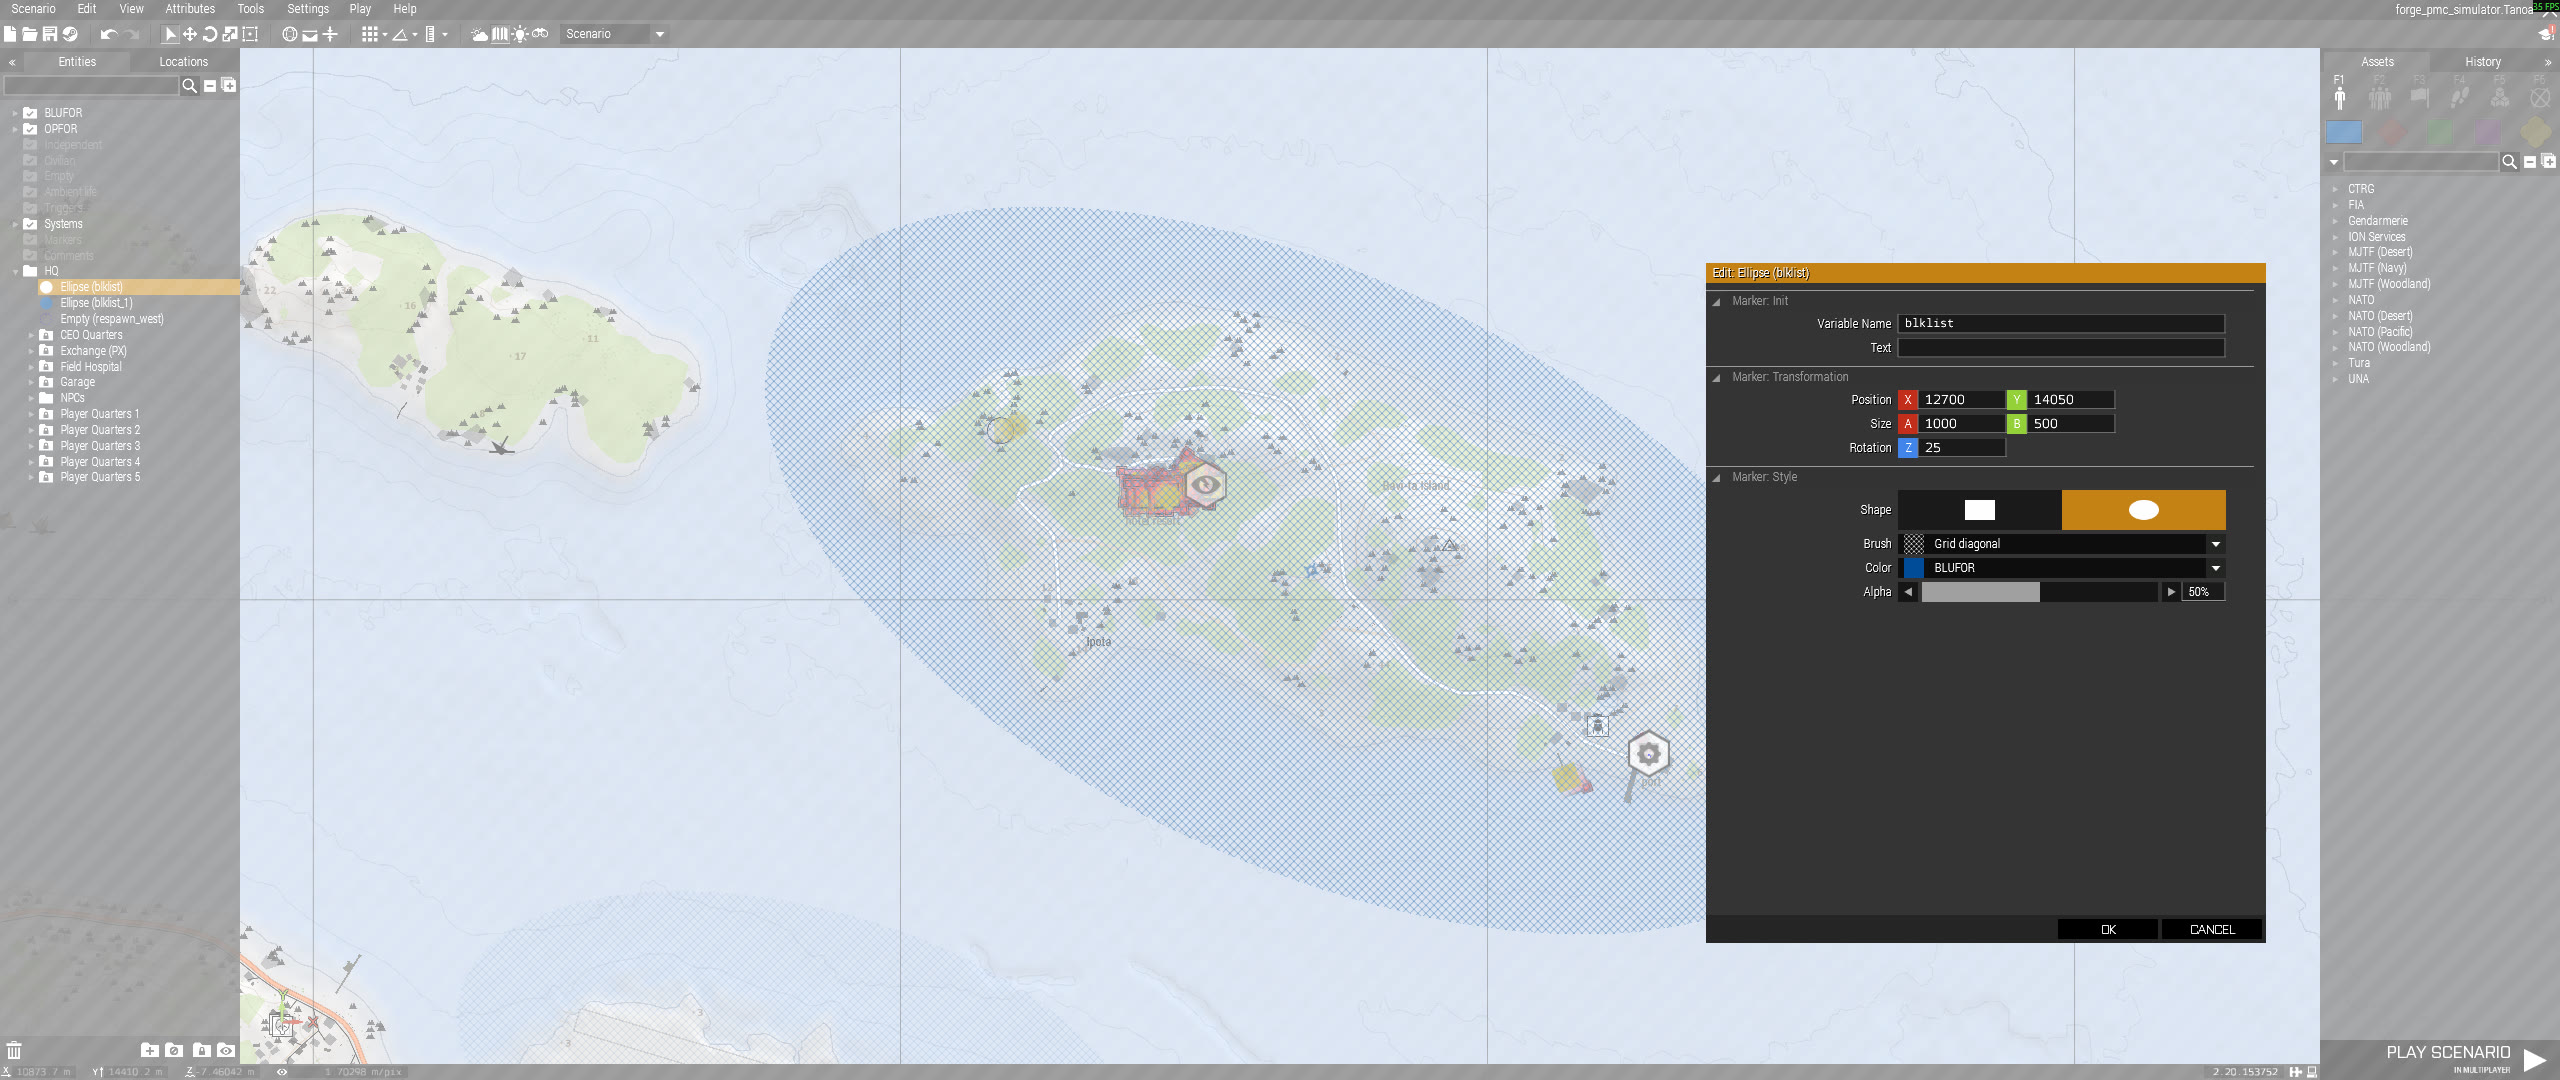Viewport: 2560px width, 1080px height.
Task: Search assets with the magnifier icon
Action: tap(2509, 162)
